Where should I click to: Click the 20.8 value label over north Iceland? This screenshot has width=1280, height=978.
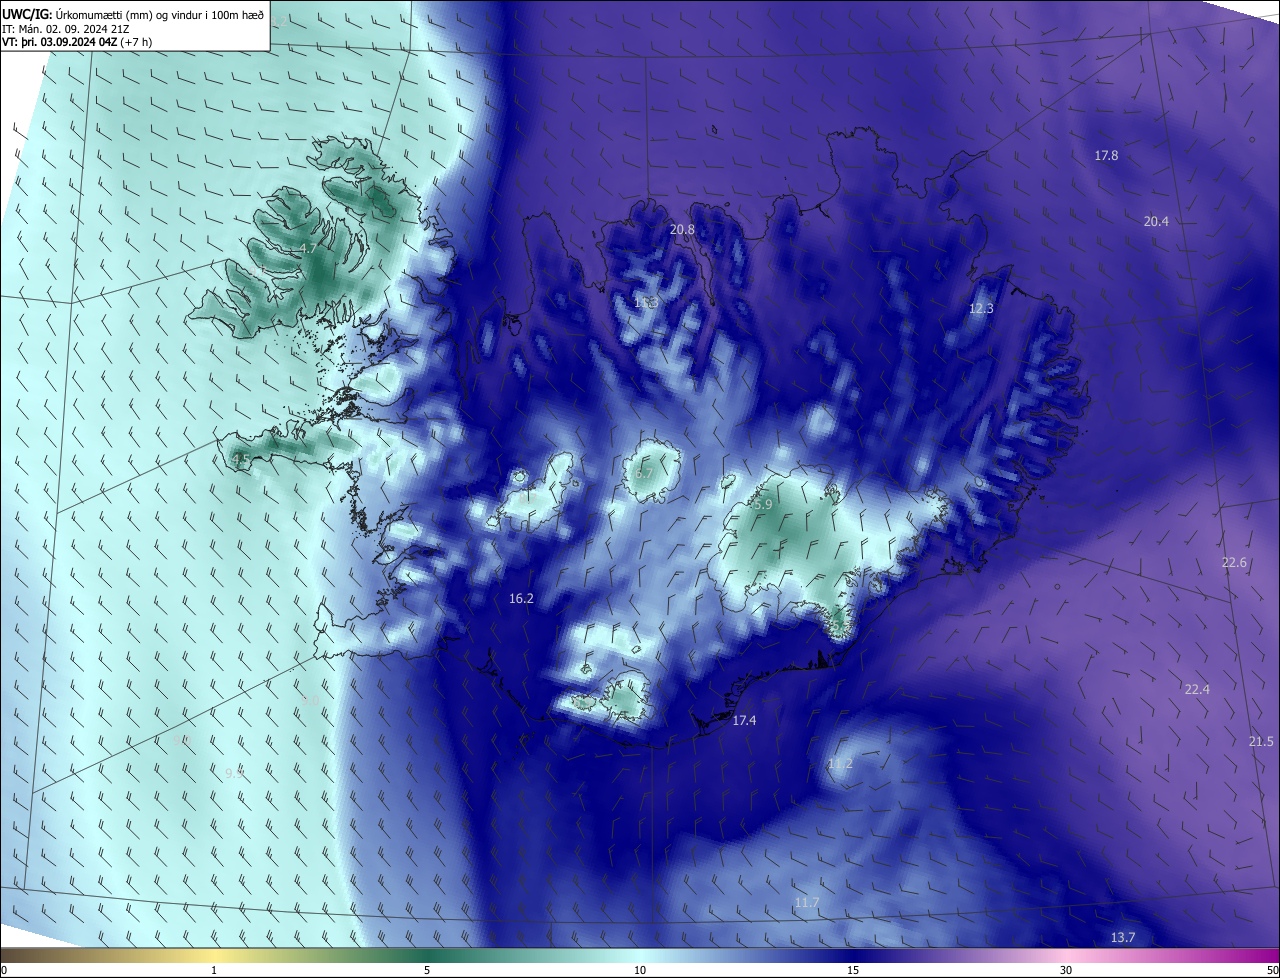pyautogui.click(x=682, y=229)
